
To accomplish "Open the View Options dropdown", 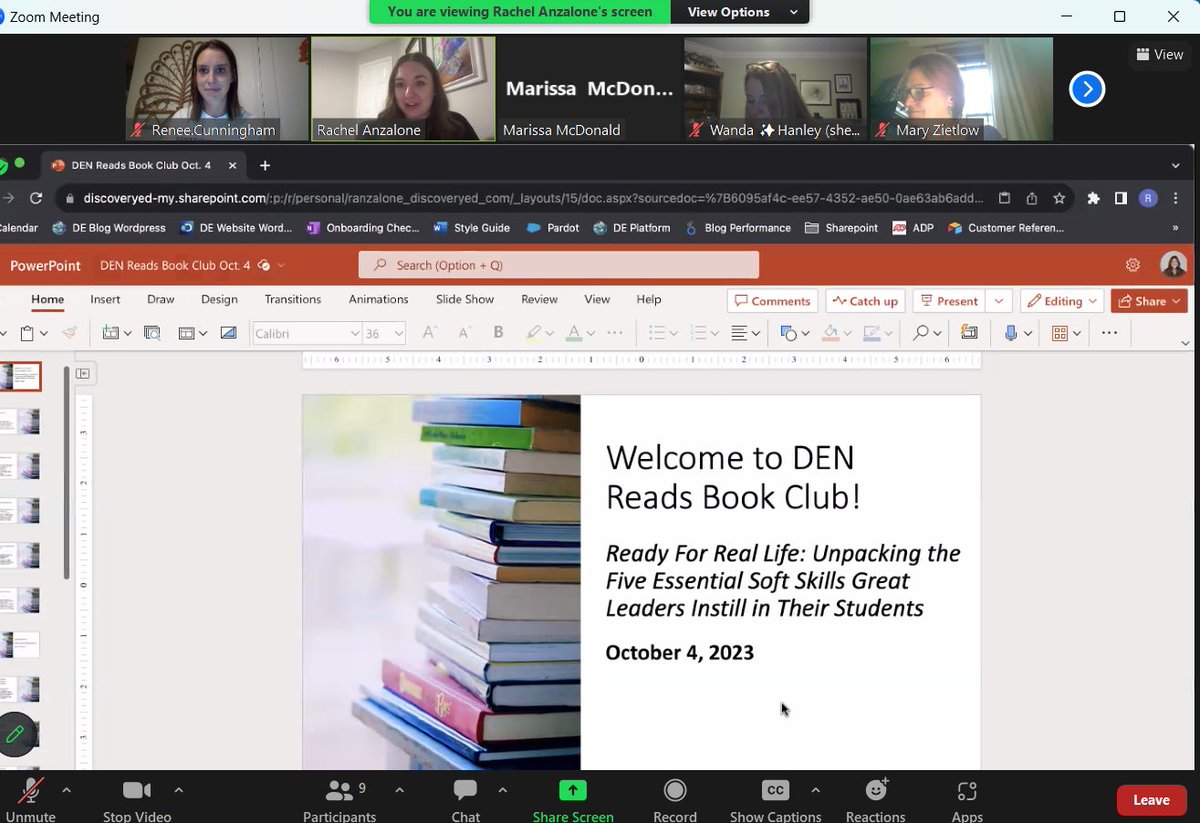I will tap(742, 12).
